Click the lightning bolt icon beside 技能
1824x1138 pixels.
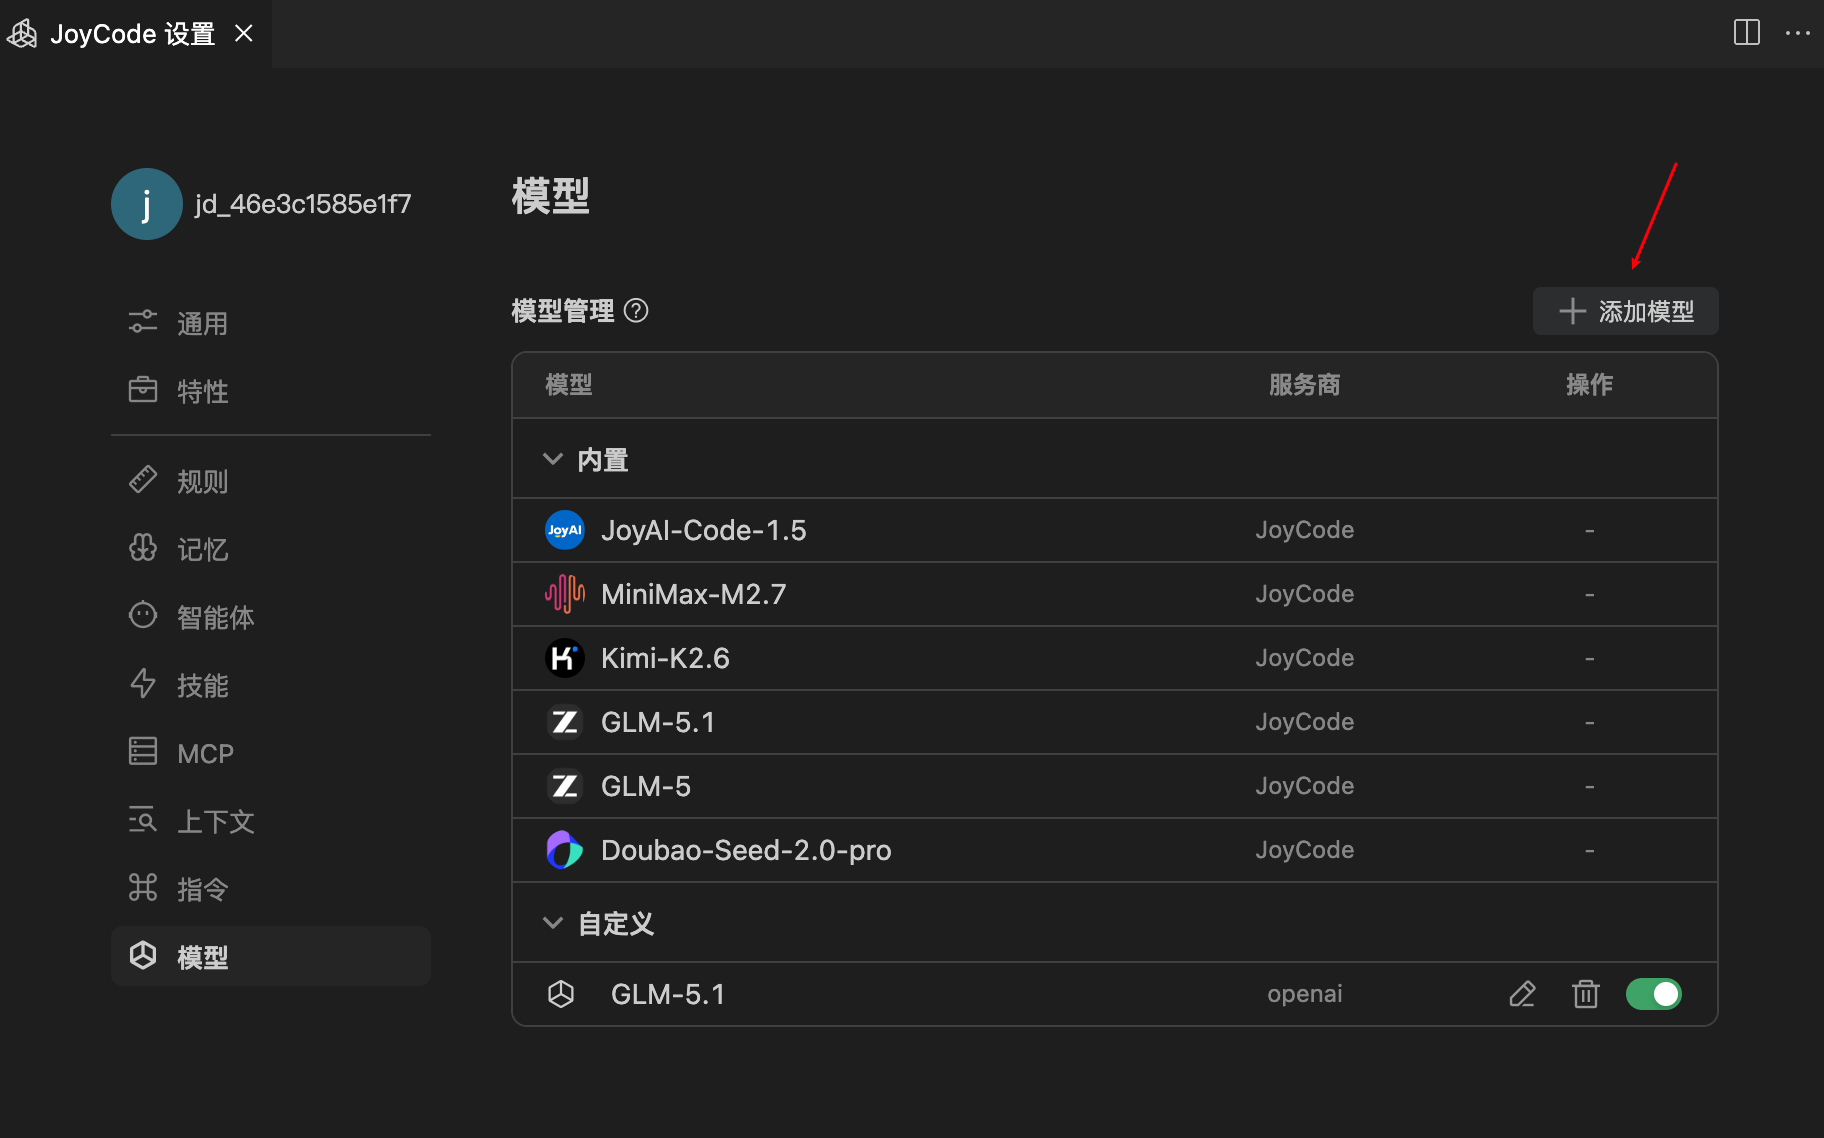[143, 683]
